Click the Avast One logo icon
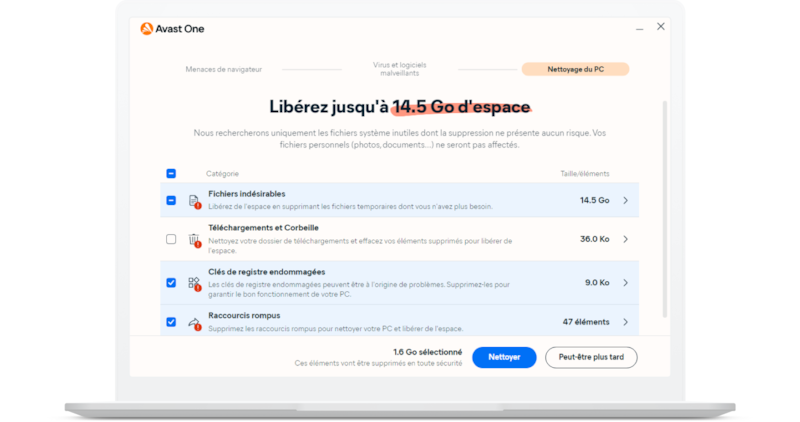This screenshot has height=422, width=800. (x=147, y=29)
